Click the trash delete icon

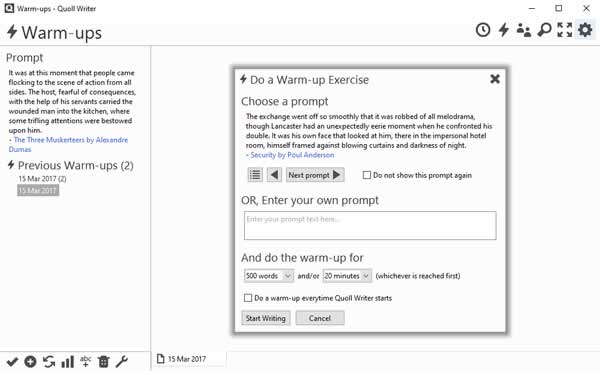click(x=104, y=361)
